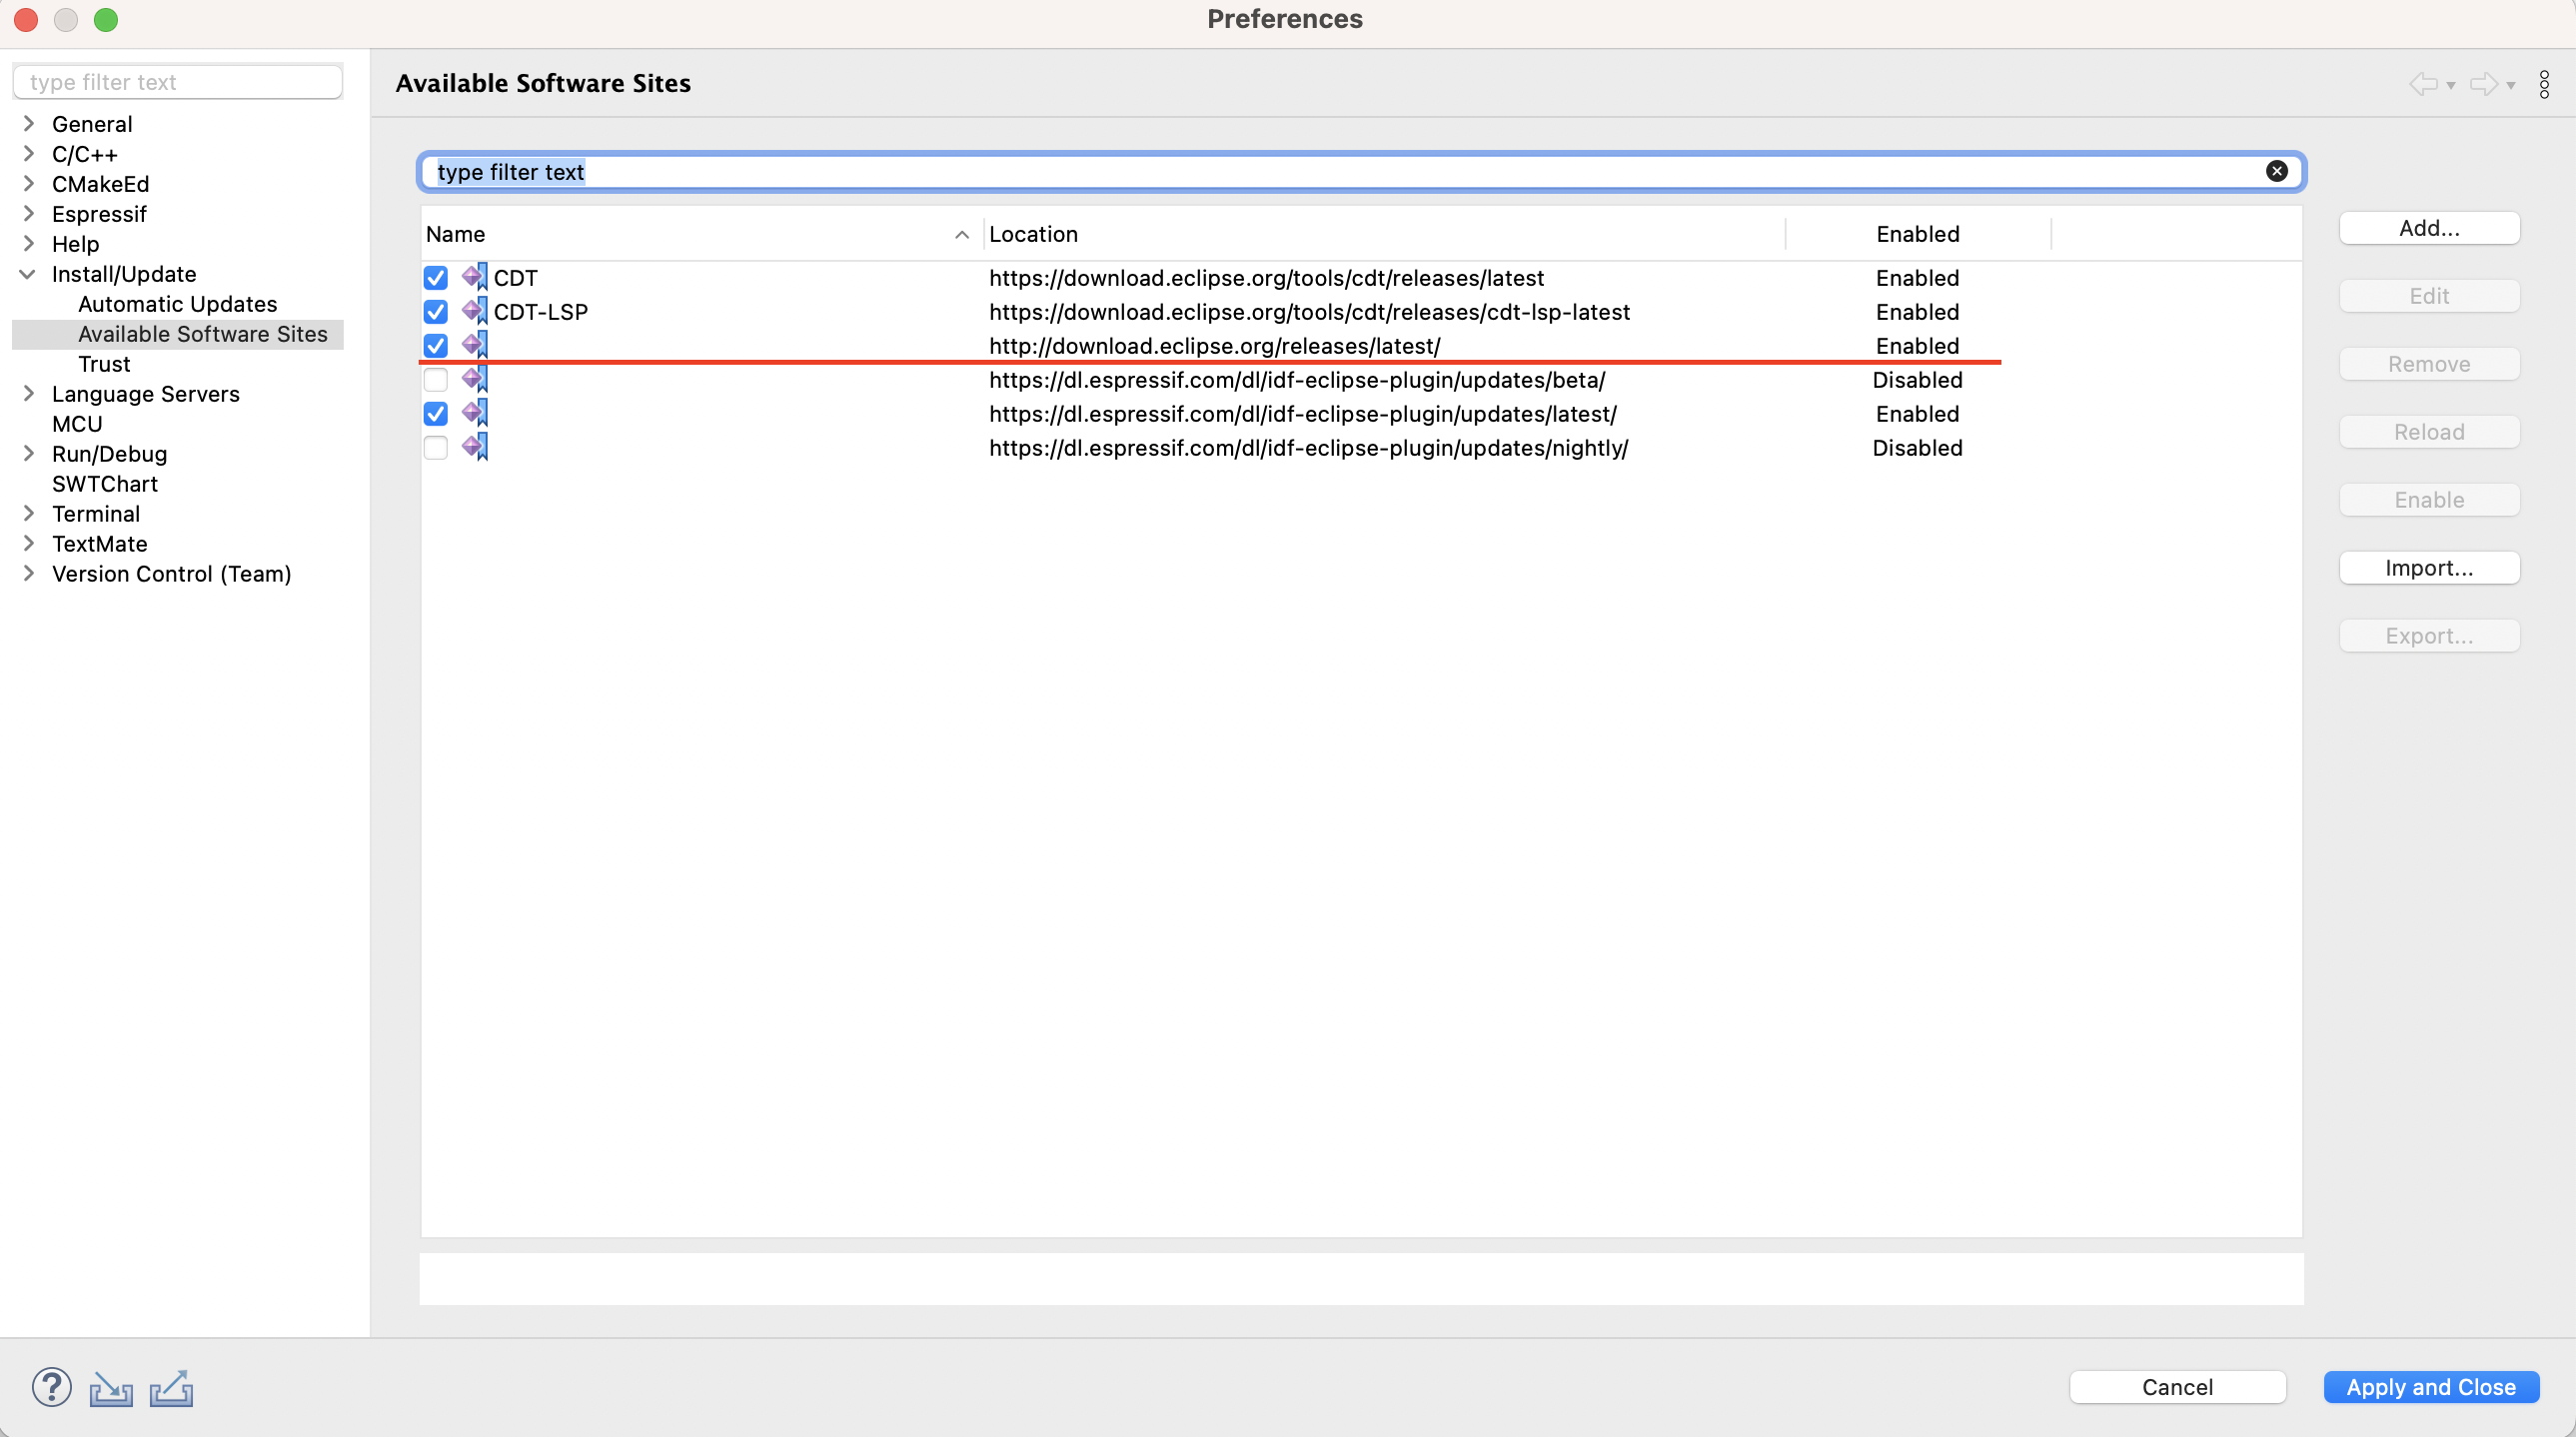Clear the sites filter with the X icon
The image size is (2576, 1437).
pyautogui.click(x=2276, y=171)
